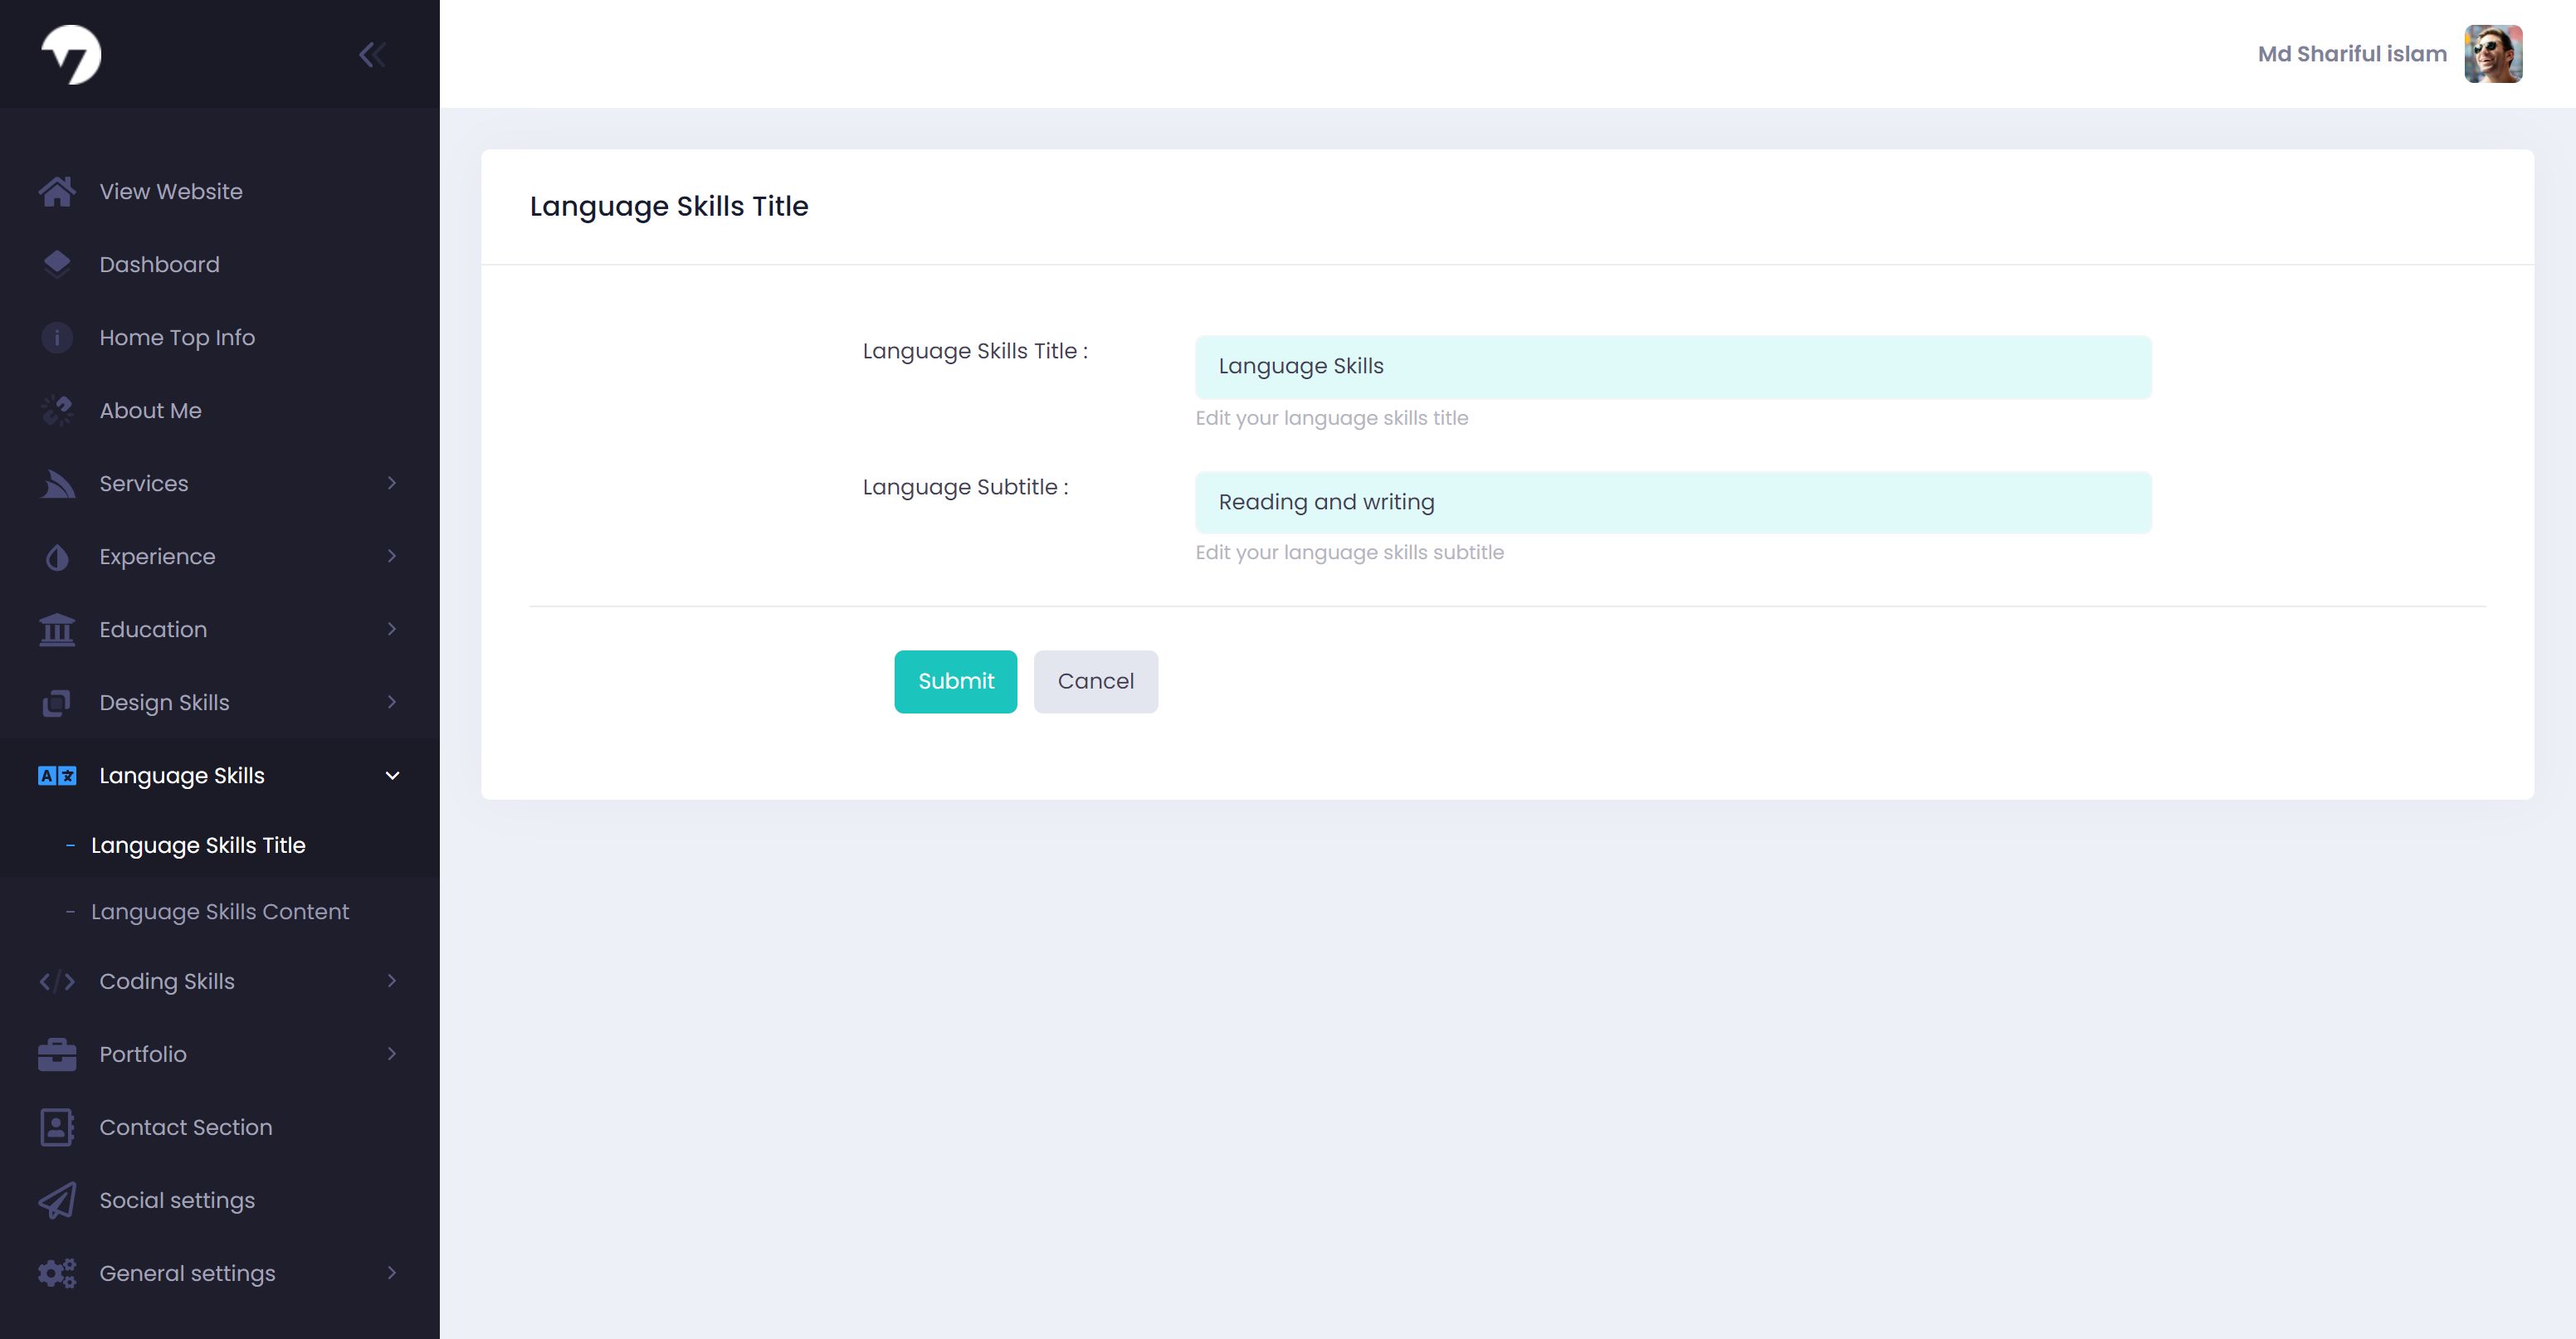The height and width of the screenshot is (1339, 2576).
Task: Click the Dashboard diamond icon
Action: click(57, 264)
